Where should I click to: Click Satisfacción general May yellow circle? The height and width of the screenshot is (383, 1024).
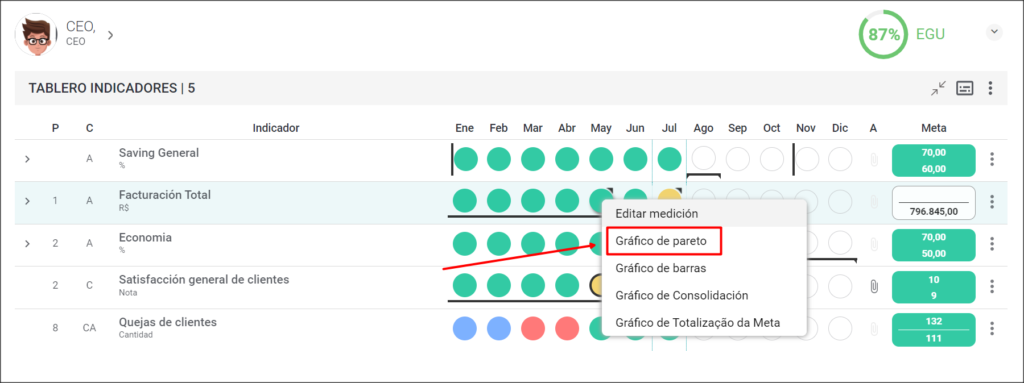tap(595, 286)
